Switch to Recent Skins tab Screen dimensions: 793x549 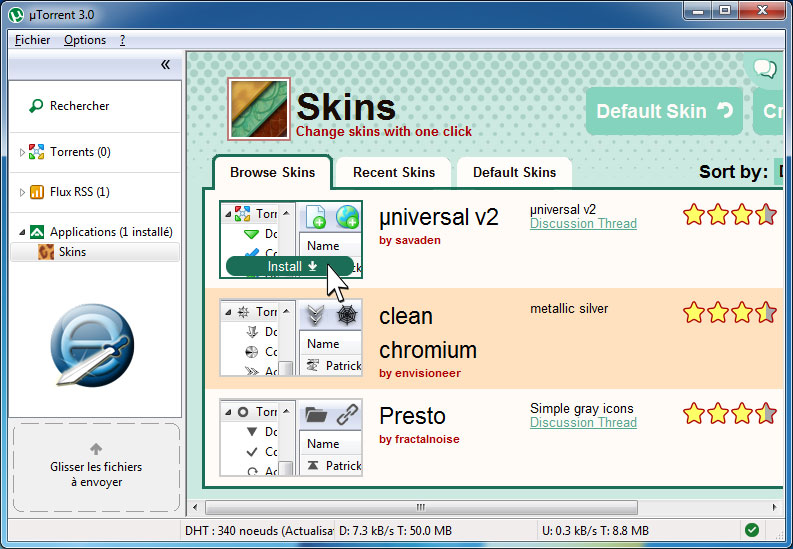[394, 172]
